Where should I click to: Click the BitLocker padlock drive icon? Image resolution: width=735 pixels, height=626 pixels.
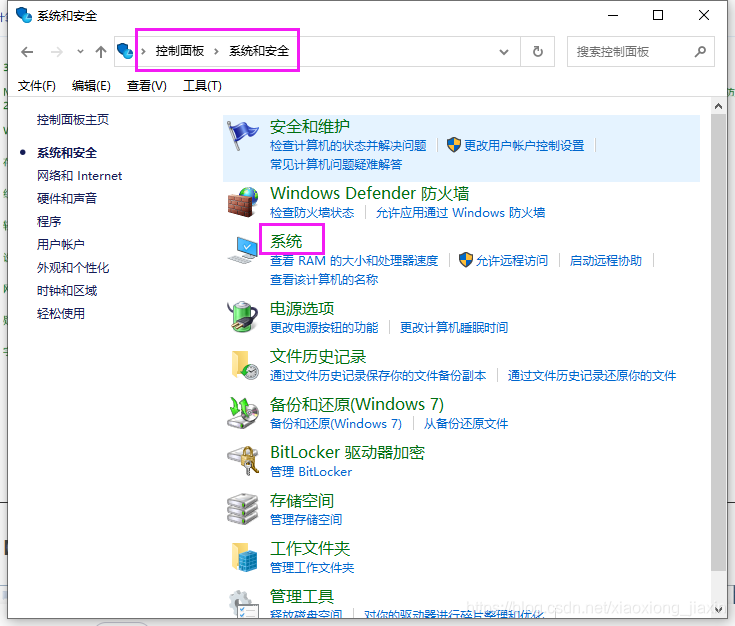[243, 460]
